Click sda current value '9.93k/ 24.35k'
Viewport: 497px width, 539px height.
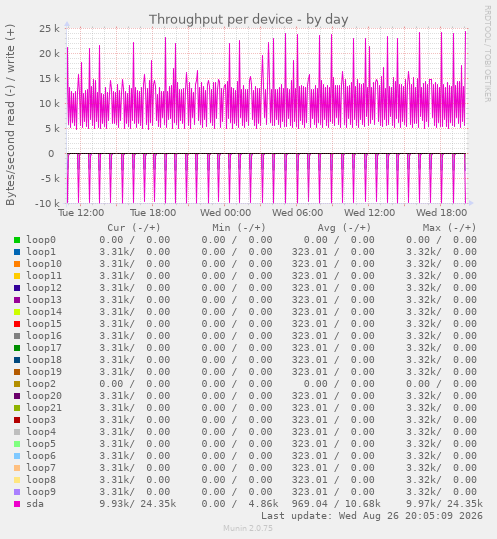pyautogui.click(x=137, y=504)
